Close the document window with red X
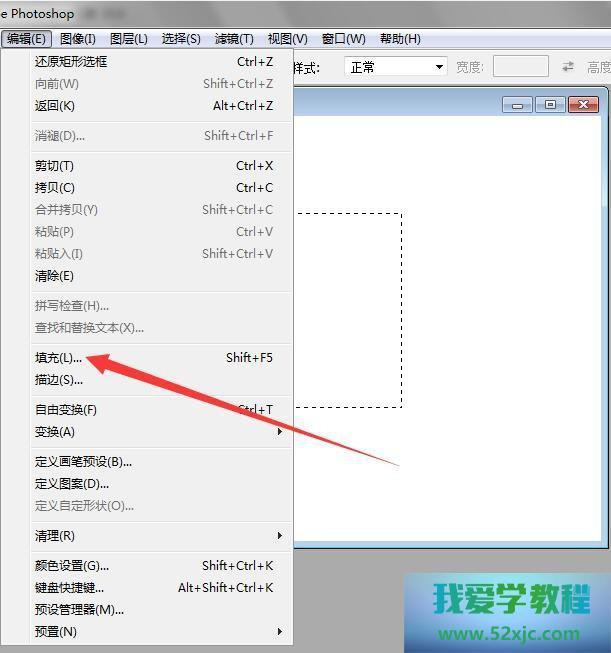Screen dimensions: 611x653 click(x=583, y=105)
